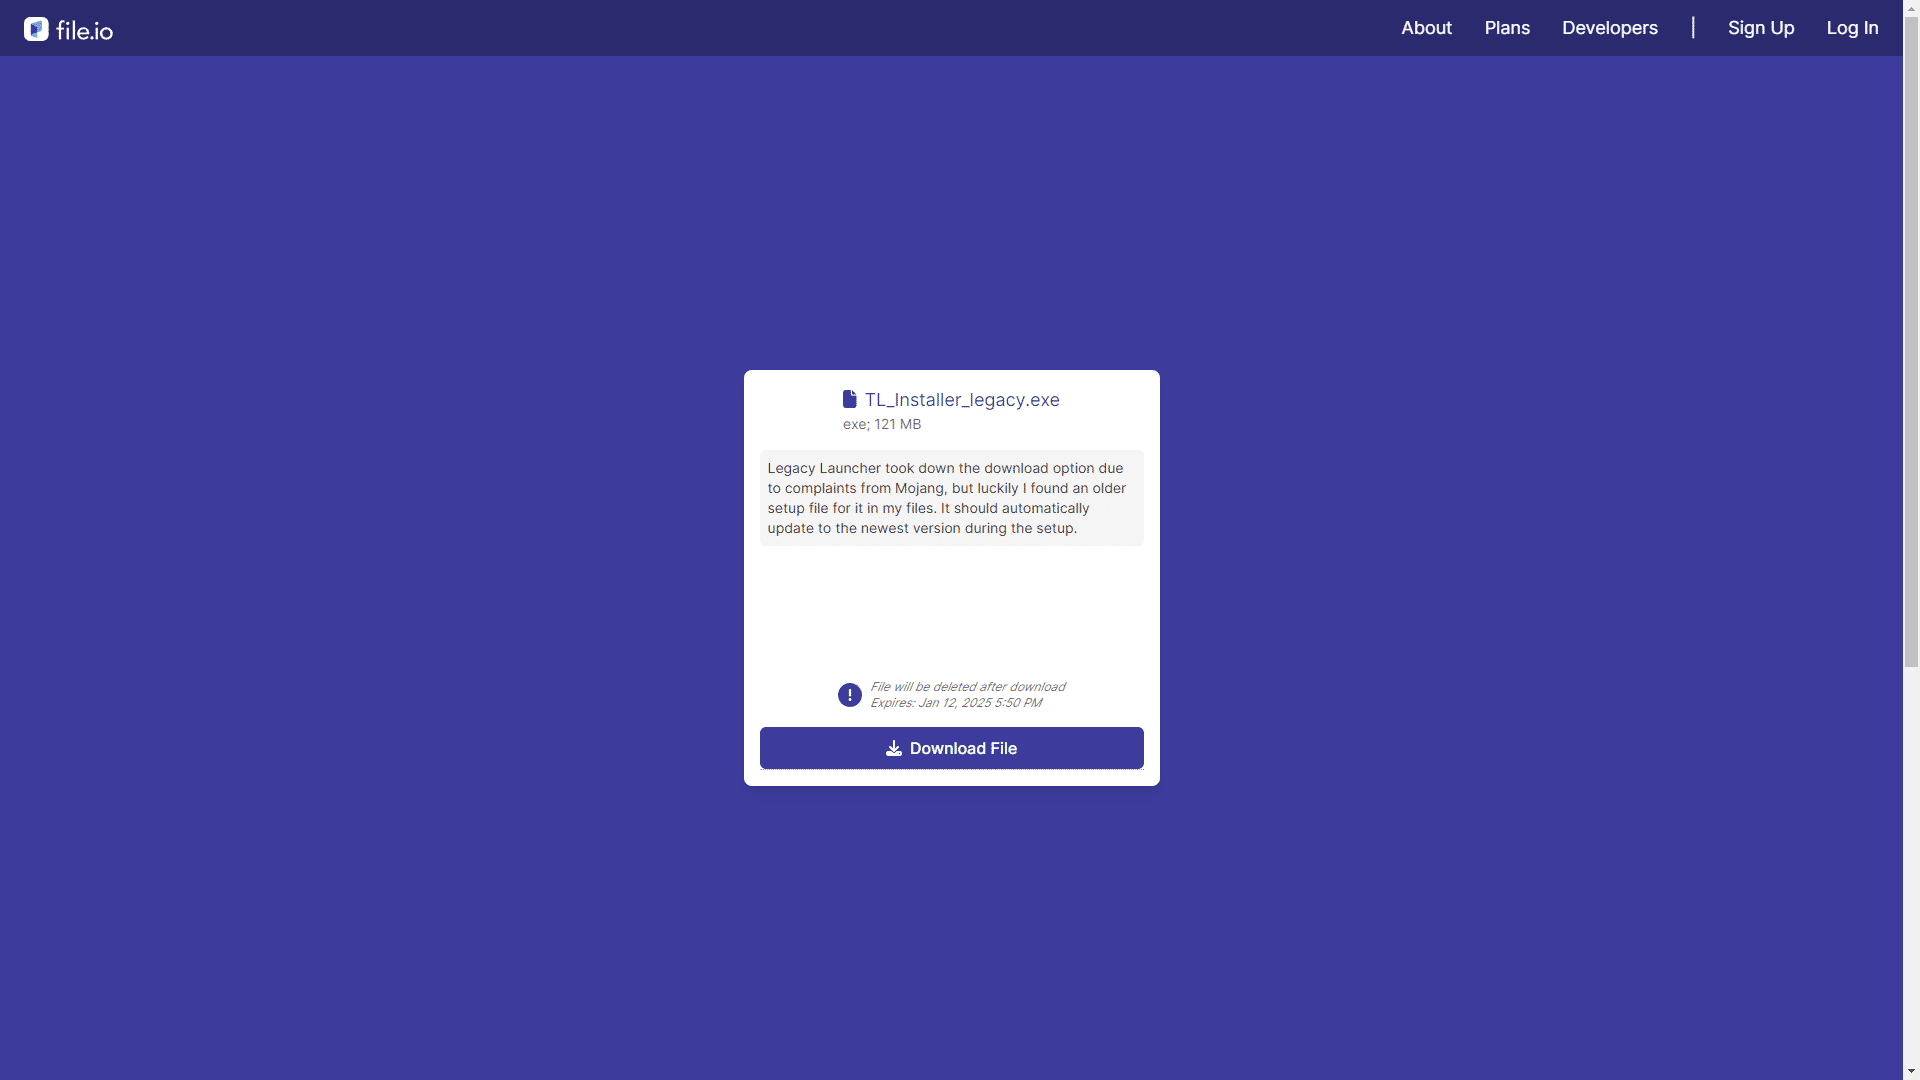The width and height of the screenshot is (1920, 1080).
Task: Click the file description text box
Action: tap(951, 497)
